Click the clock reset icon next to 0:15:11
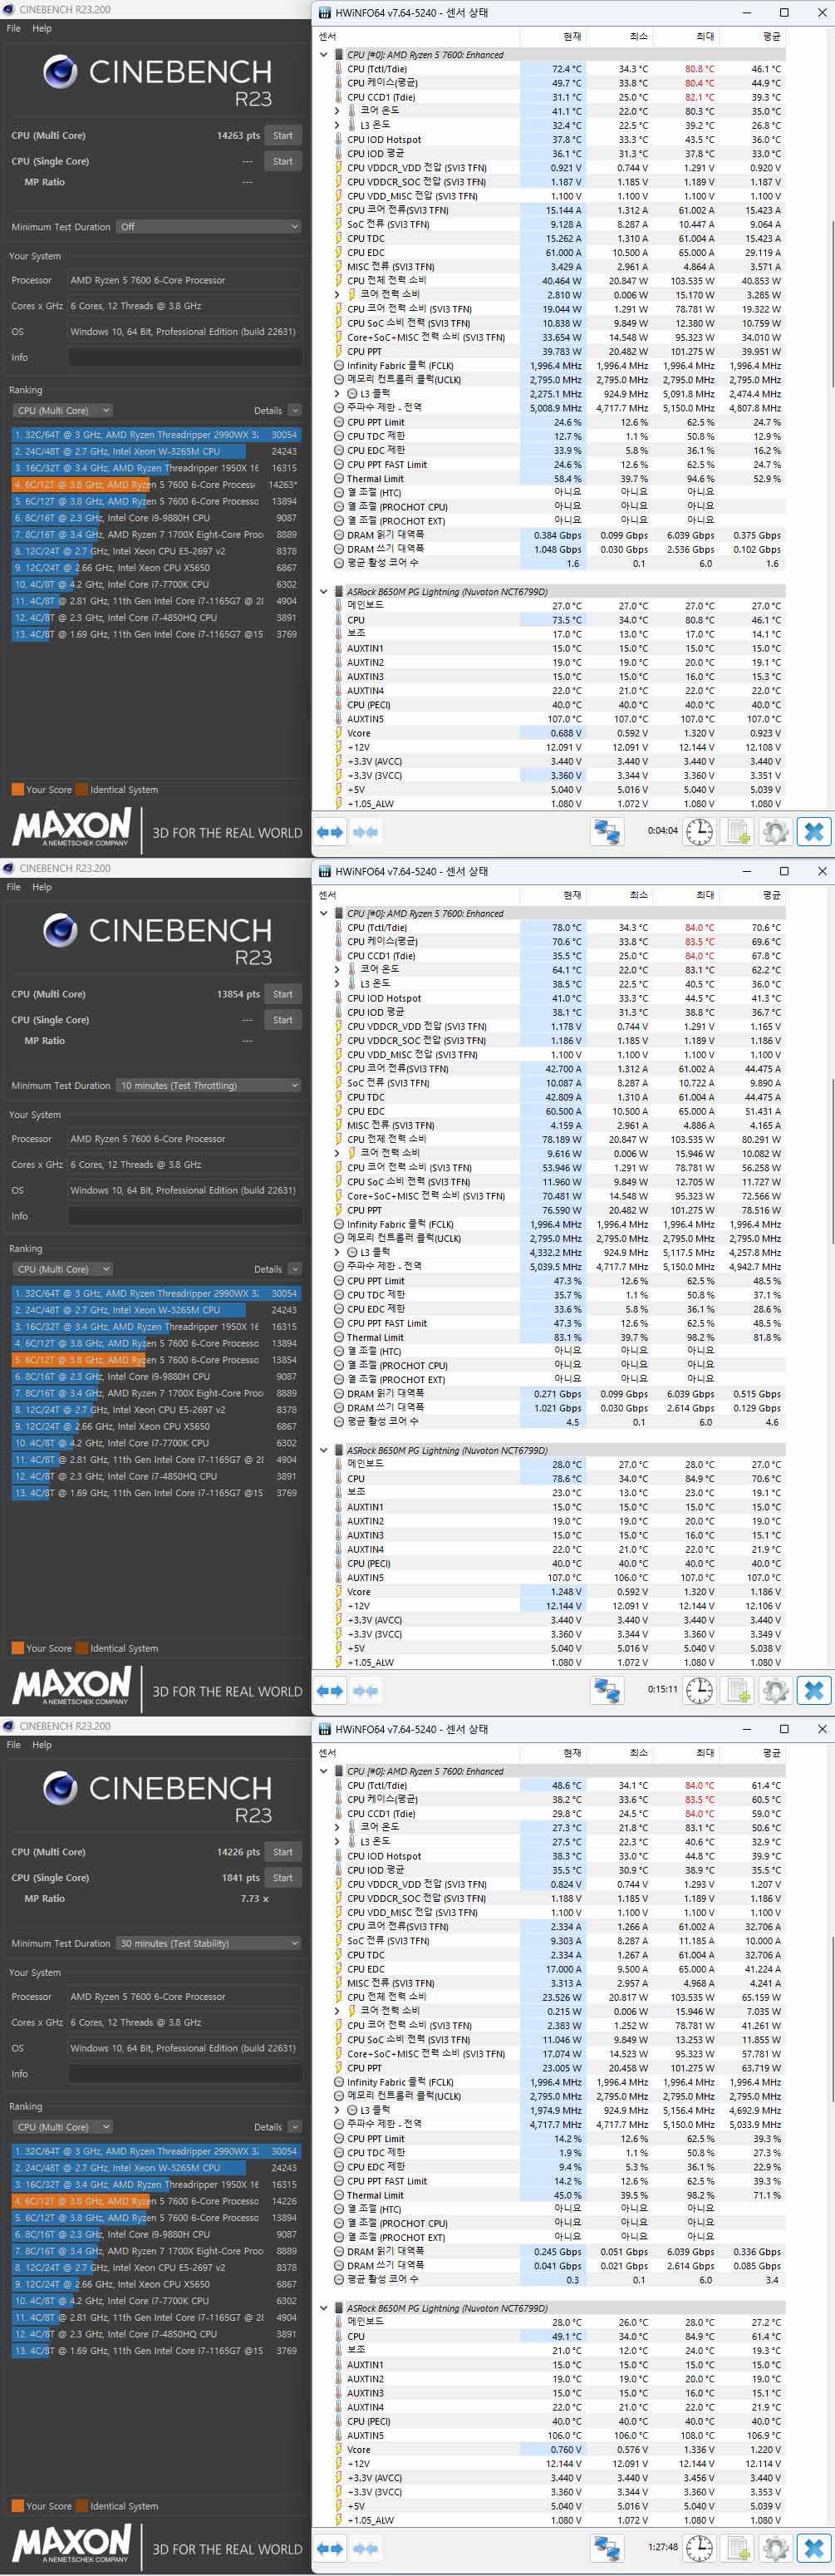Viewport: 835px width, 2576px height. coord(699,1689)
